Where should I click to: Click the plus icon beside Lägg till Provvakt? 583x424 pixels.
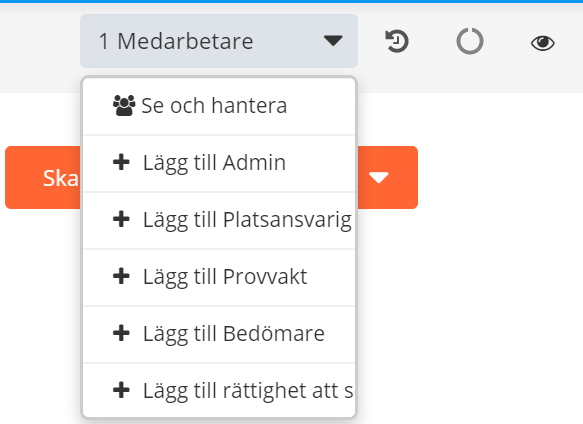(121, 276)
